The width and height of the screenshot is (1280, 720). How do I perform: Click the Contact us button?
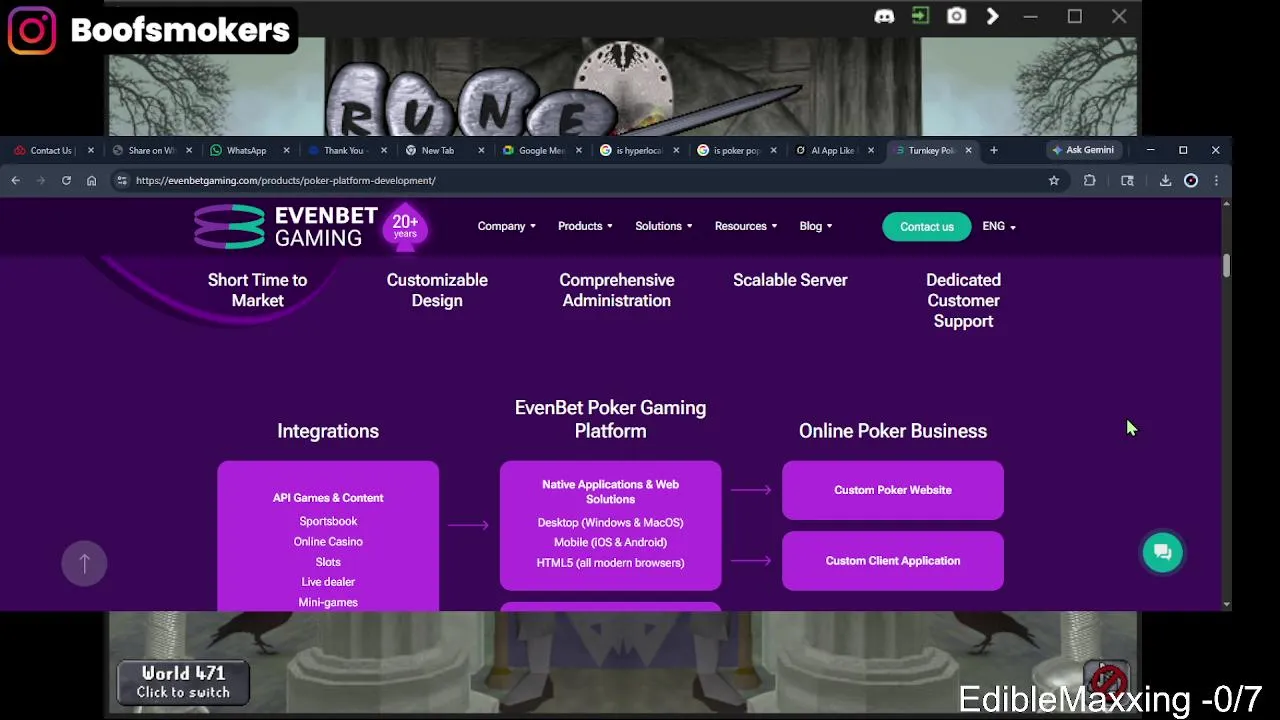click(x=926, y=226)
